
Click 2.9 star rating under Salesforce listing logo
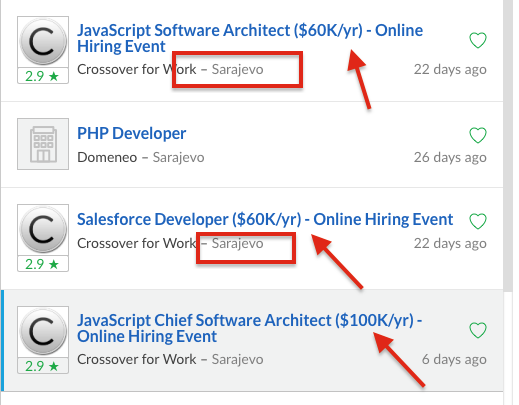[x=43, y=264]
